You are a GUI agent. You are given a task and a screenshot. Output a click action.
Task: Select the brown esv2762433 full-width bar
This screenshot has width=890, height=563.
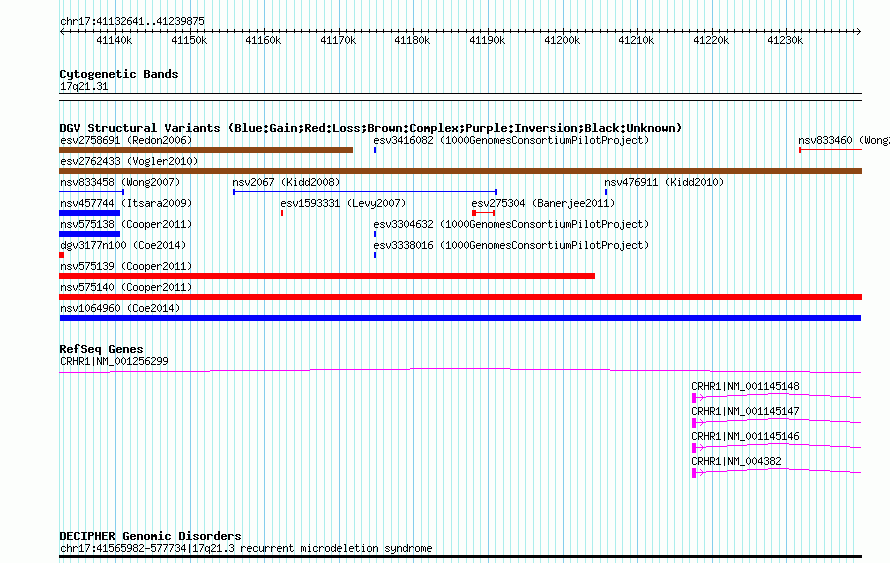pyautogui.click(x=460, y=171)
